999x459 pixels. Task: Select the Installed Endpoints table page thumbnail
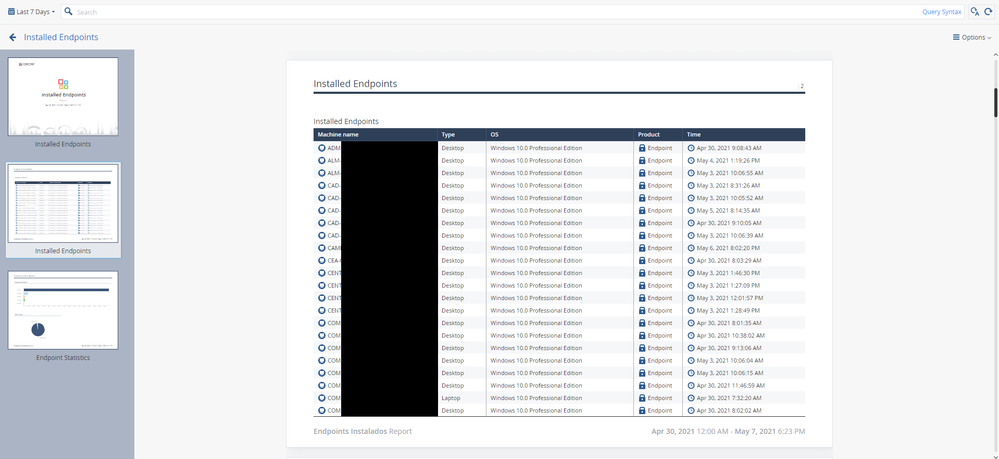pos(63,203)
